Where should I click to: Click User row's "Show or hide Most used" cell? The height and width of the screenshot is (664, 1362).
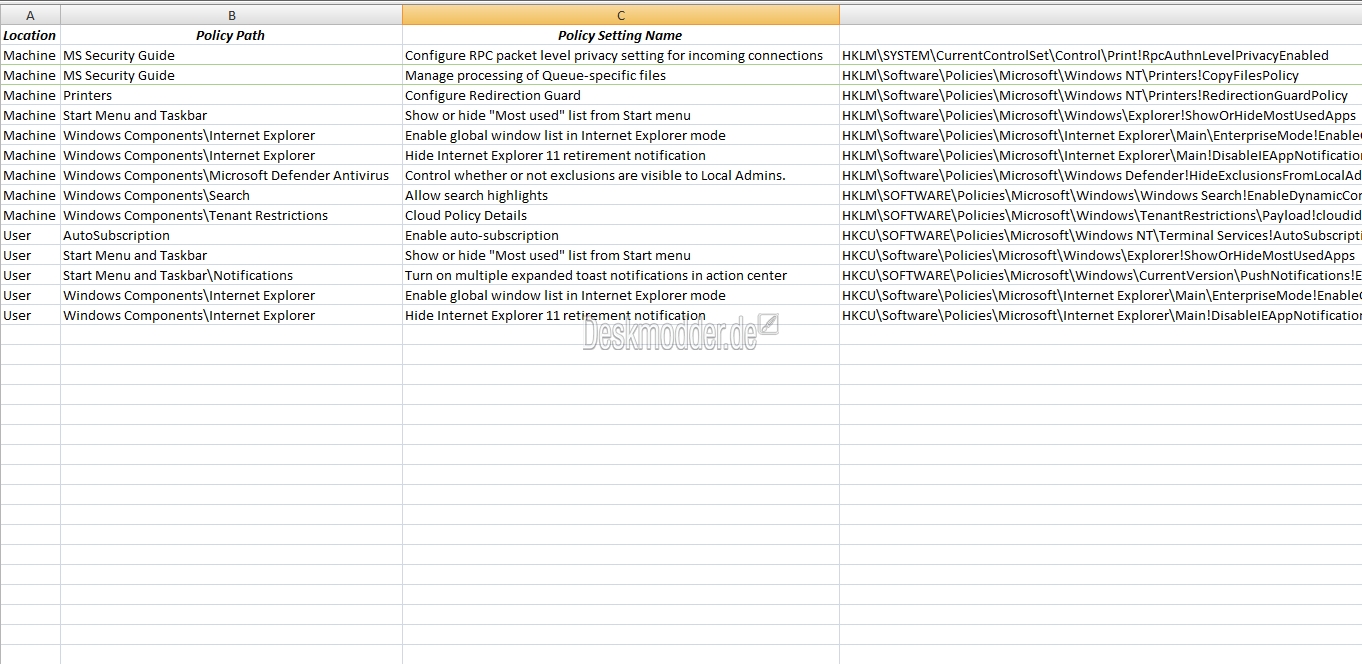(621, 255)
